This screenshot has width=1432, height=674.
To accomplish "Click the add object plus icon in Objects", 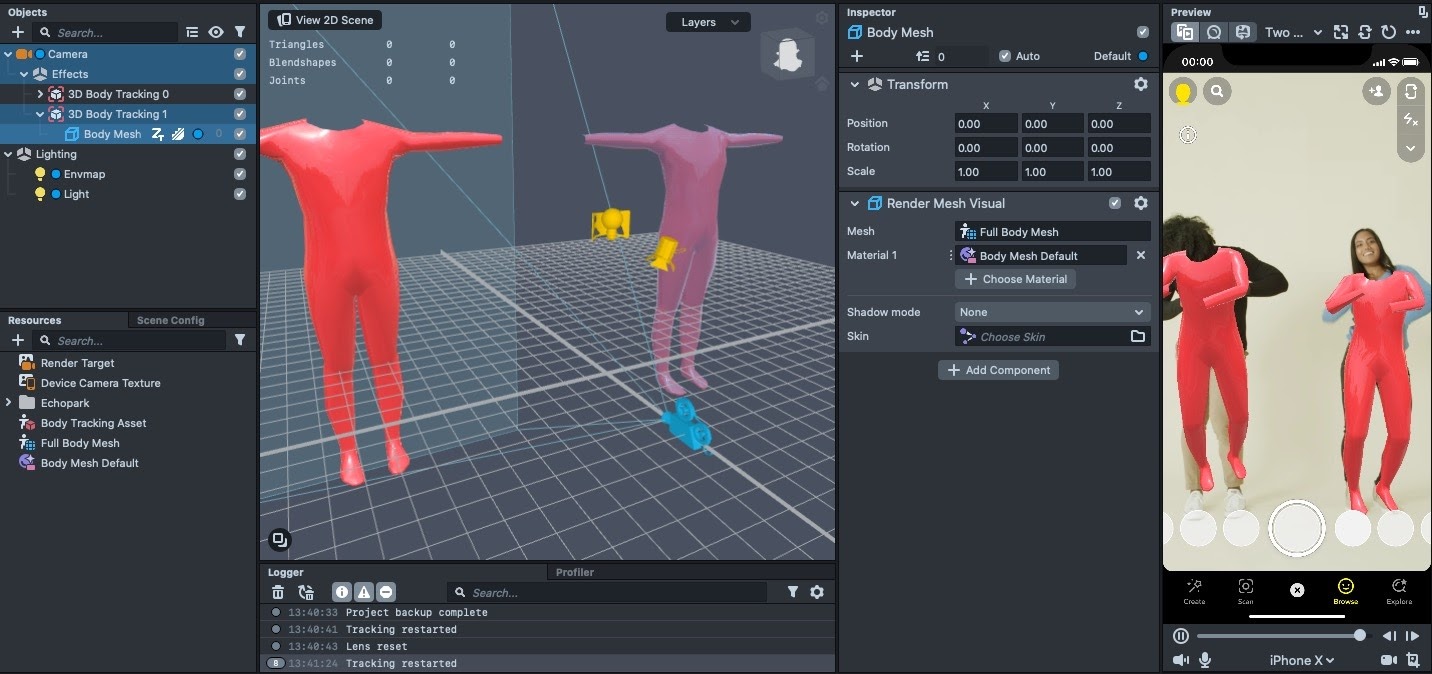I will tap(17, 32).
